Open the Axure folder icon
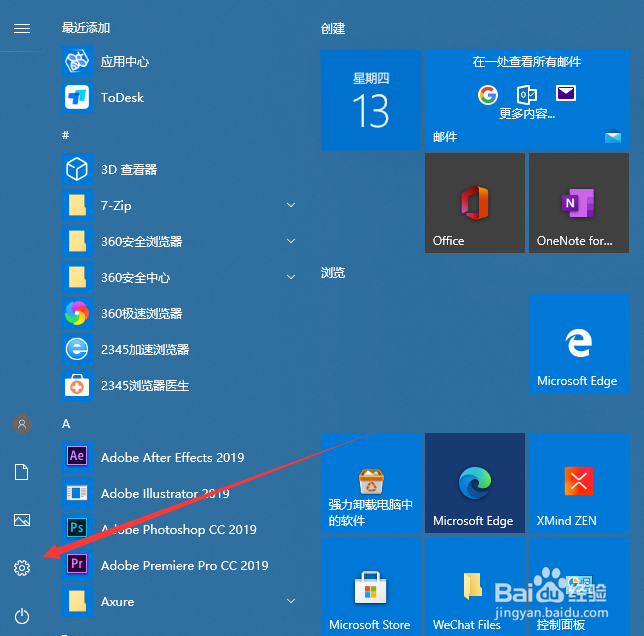The width and height of the screenshot is (644, 636). 77,602
